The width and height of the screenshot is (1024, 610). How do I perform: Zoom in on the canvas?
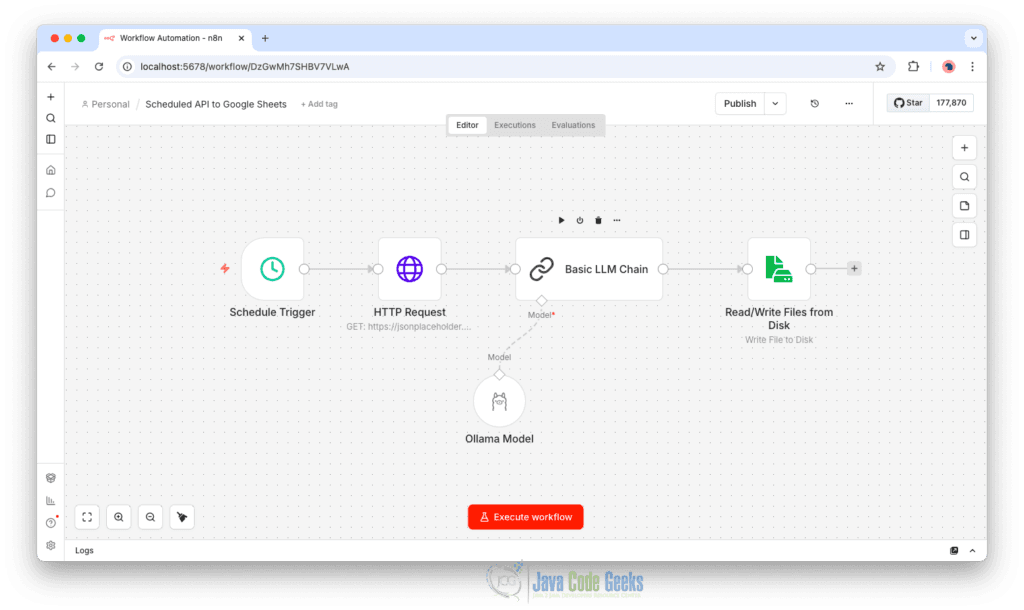(x=119, y=517)
